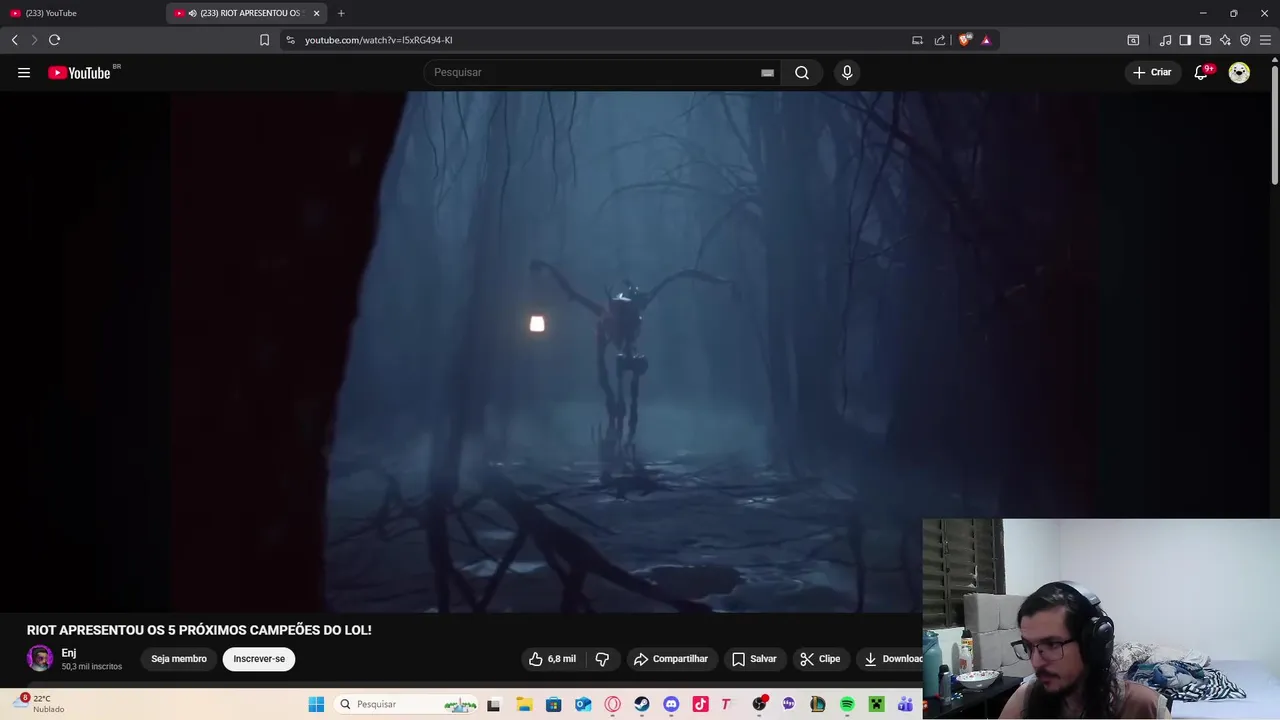The width and height of the screenshot is (1280, 720).
Task: Open Brave Rewards triangle icon
Action: click(986, 40)
